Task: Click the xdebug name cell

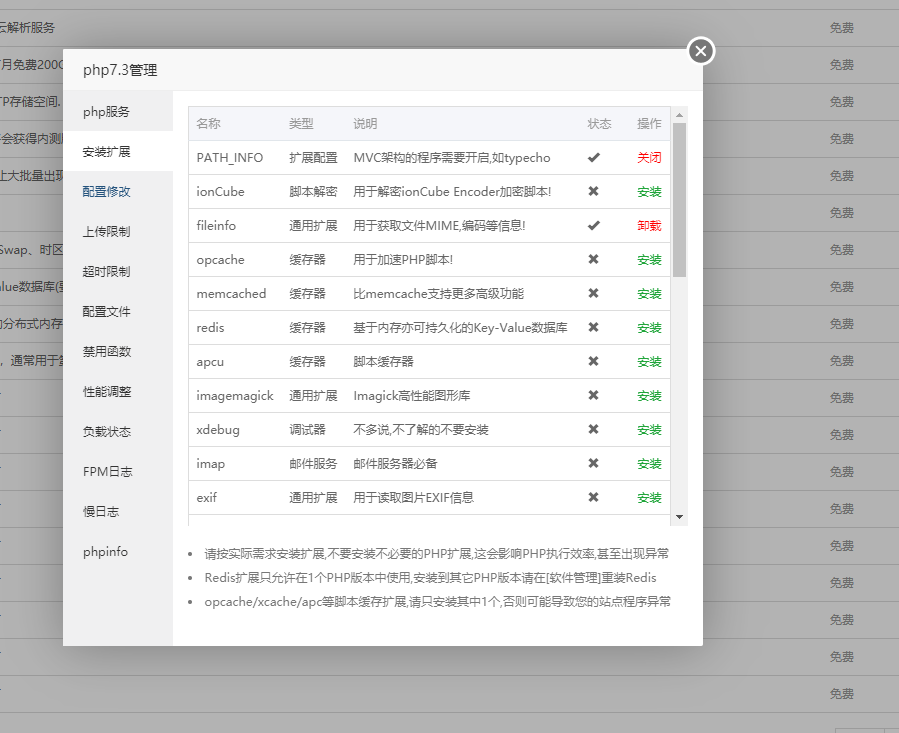Action: click(x=218, y=430)
